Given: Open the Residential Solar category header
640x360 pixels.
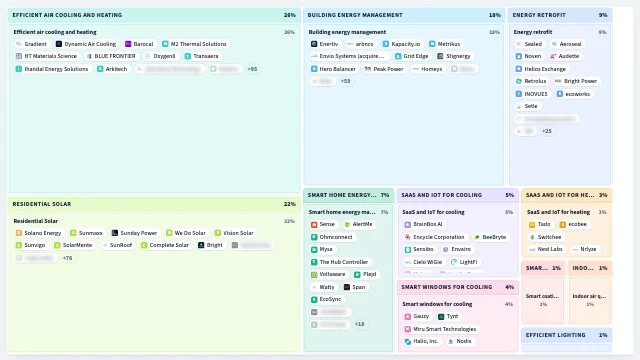Looking at the screenshot, I should tap(154, 204).
